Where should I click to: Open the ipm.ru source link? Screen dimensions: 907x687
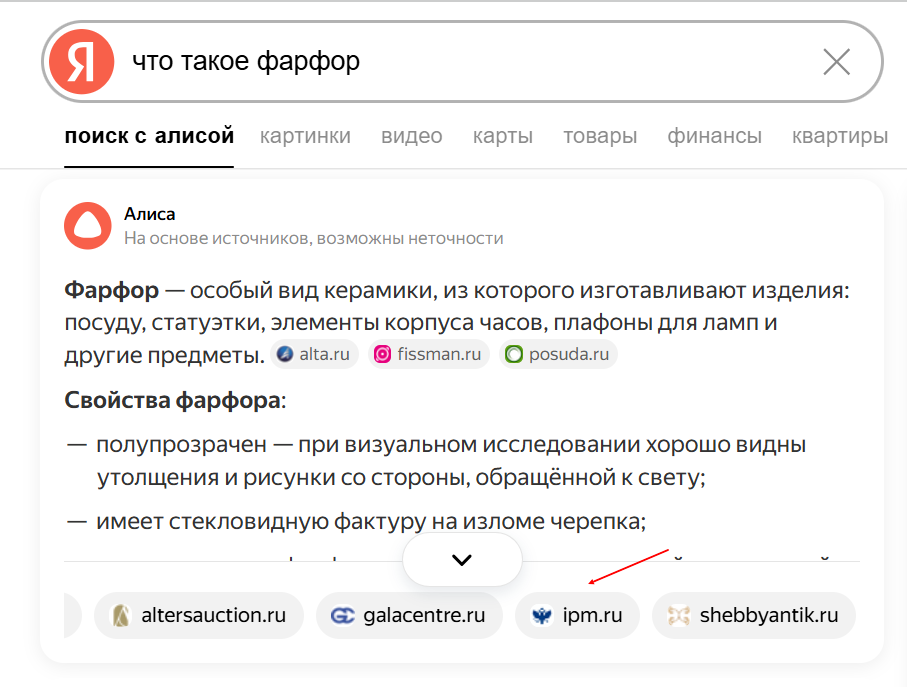coord(577,615)
